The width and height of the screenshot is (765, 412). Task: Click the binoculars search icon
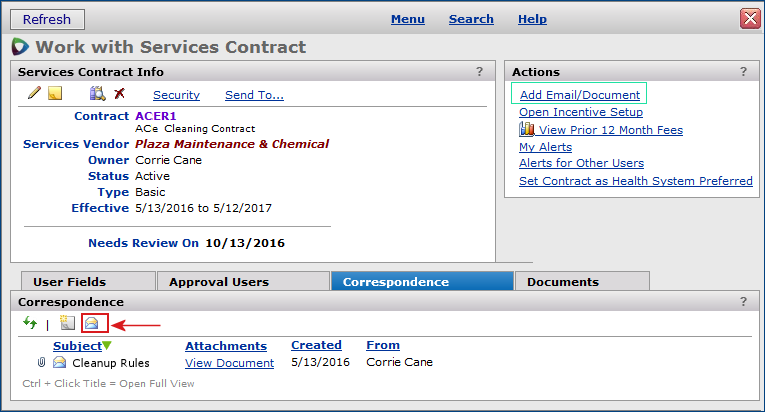[x=97, y=94]
